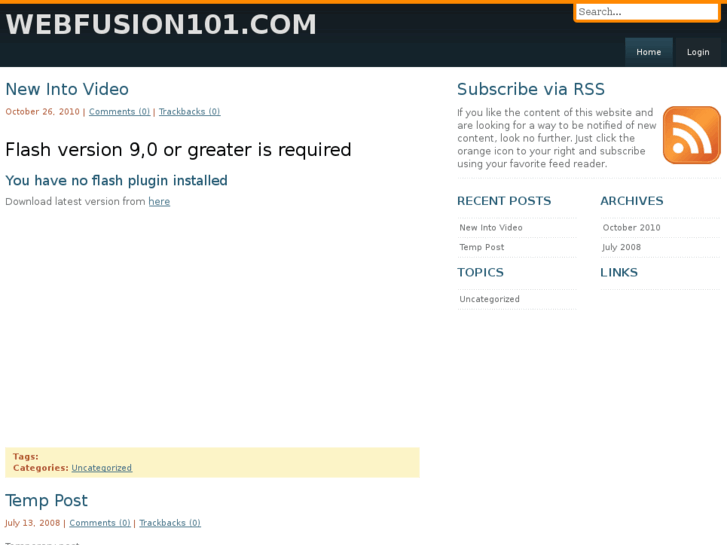Open Comments (0) under Temp Post
727x545 pixels.
point(100,523)
